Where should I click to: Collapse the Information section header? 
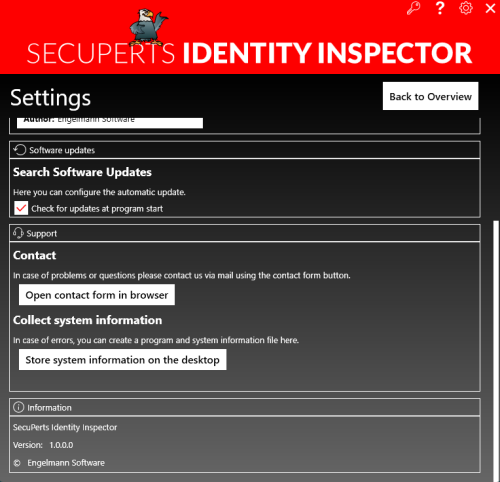point(245,407)
